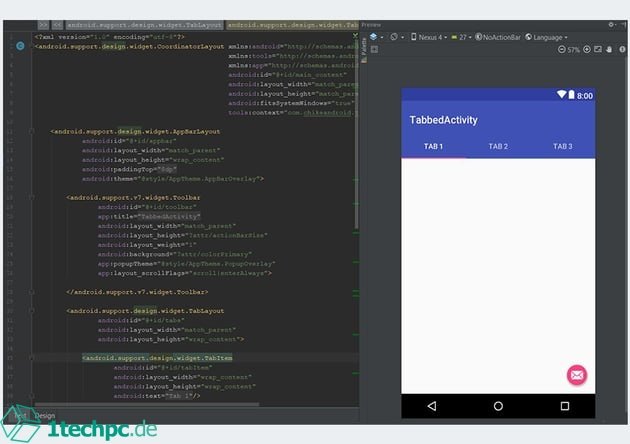Click the Android home circle button
Viewport: 630px width, 444px height.
coord(498,406)
